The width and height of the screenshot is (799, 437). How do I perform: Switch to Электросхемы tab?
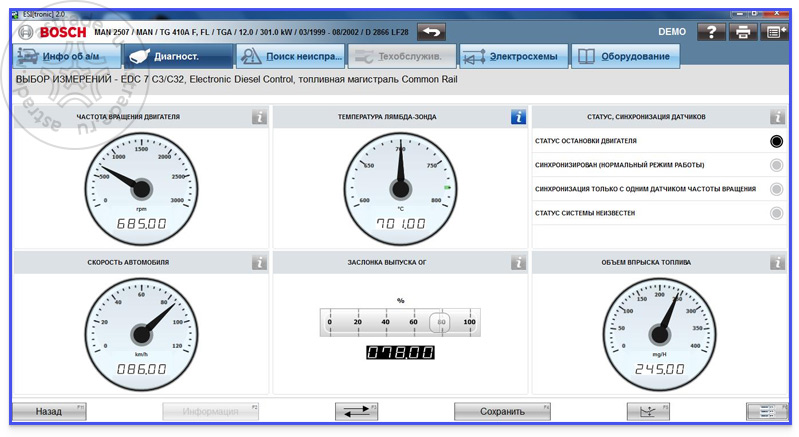click(514, 56)
